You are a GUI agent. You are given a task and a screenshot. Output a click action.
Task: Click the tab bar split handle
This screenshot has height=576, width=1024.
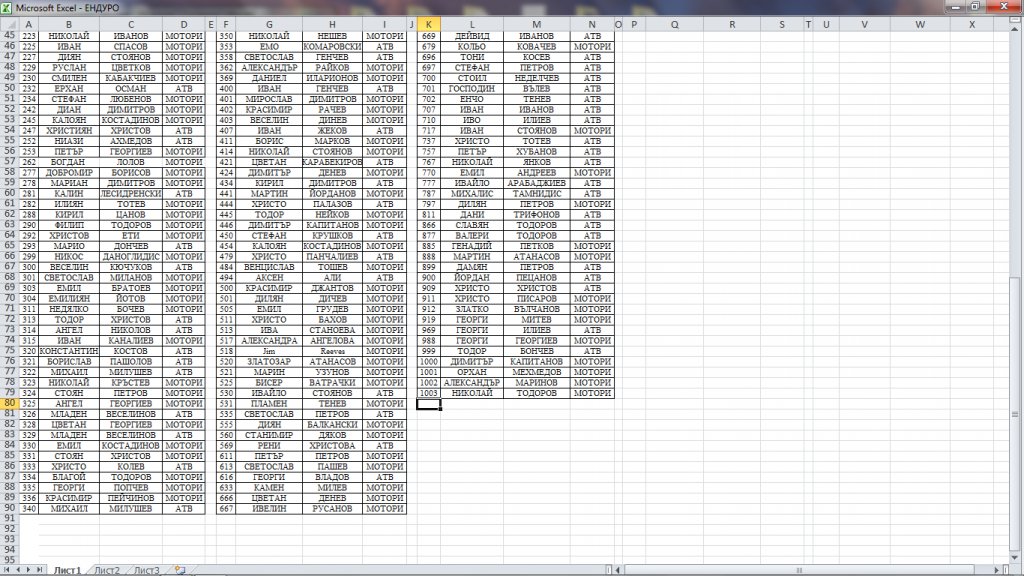[609, 570]
